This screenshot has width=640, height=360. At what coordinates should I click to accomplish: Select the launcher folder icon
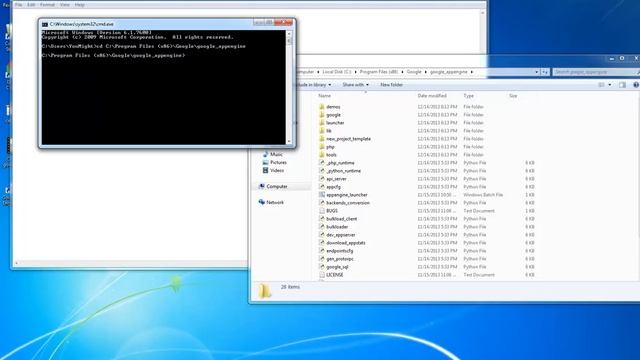pyautogui.click(x=322, y=122)
